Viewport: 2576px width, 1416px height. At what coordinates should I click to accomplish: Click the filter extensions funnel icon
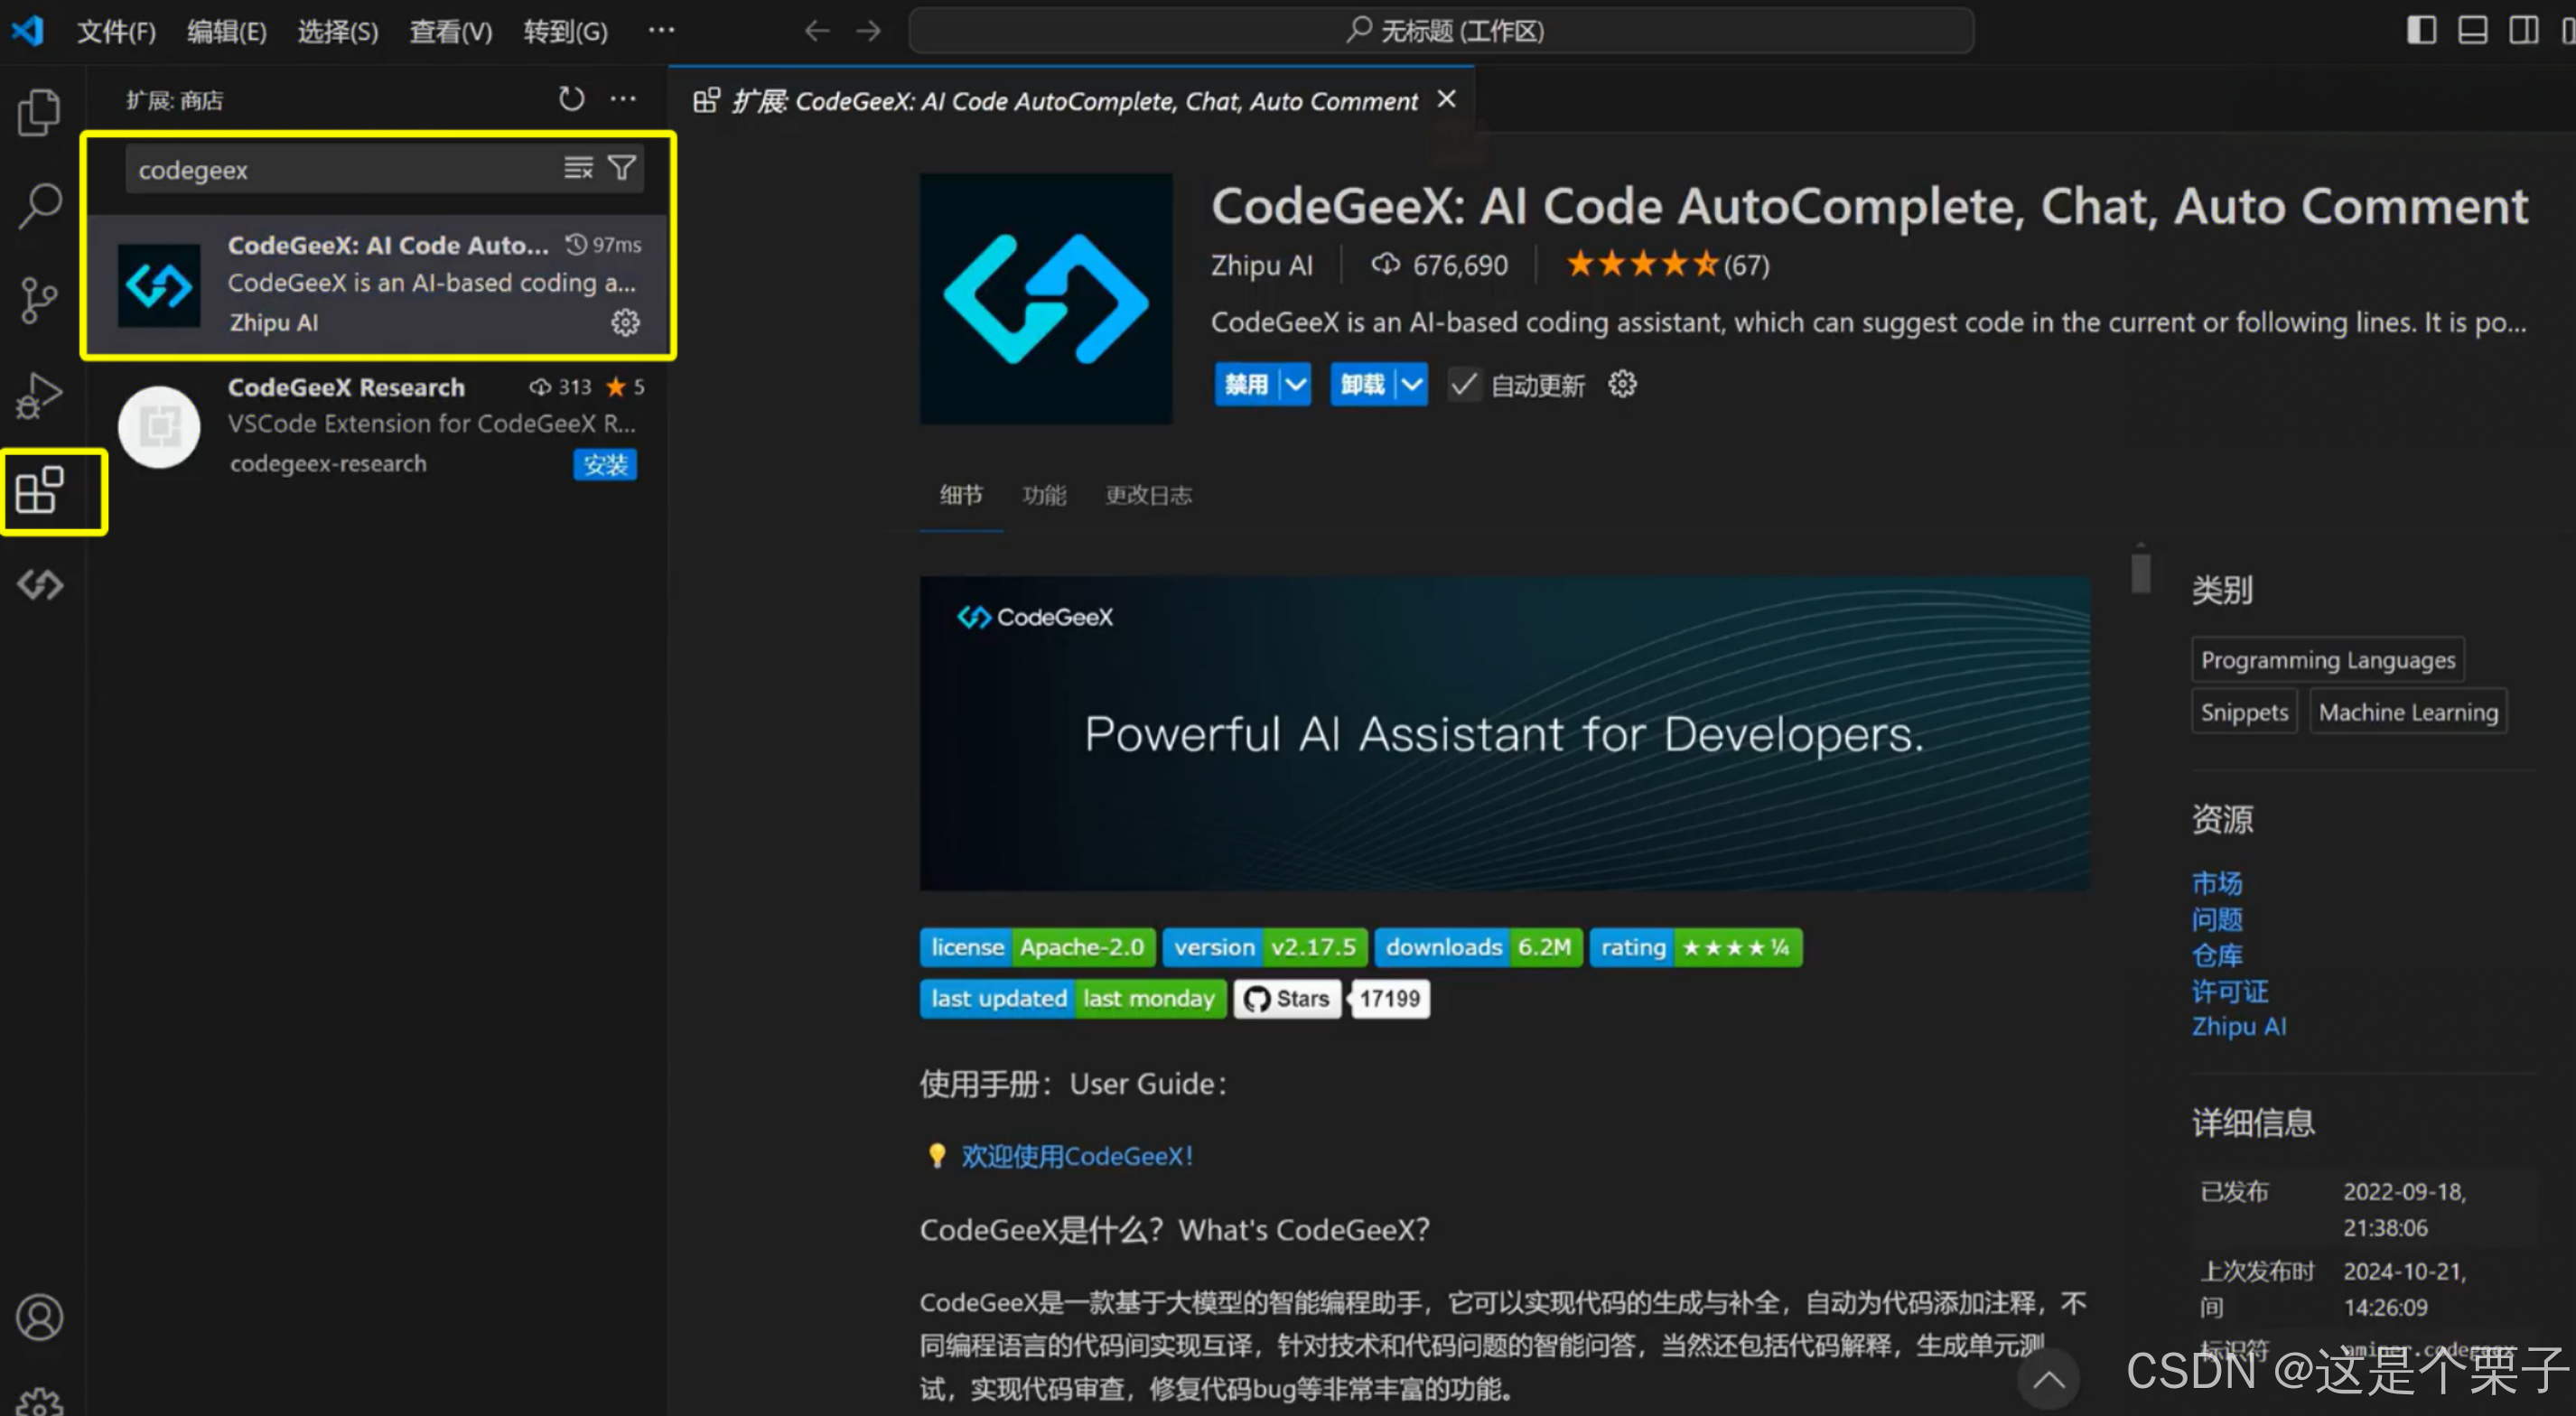pos(623,168)
